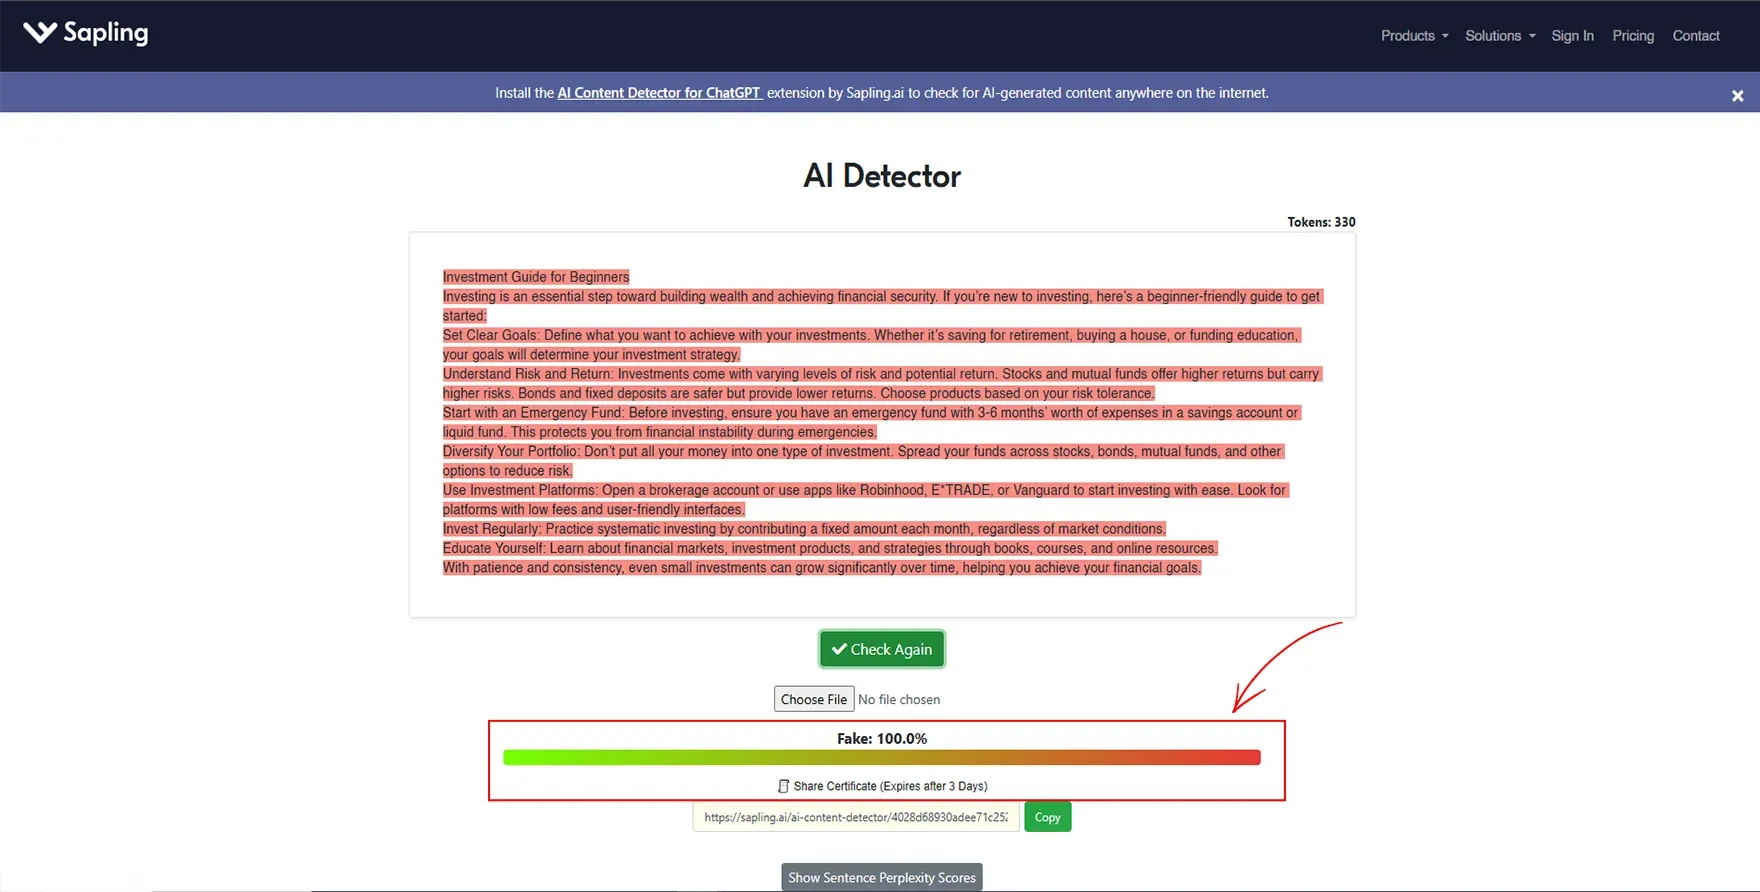Click the 'Start with an Emergency Fund' sentence
The width and height of the screenshot is (1760, 892).
coord(871,422)
